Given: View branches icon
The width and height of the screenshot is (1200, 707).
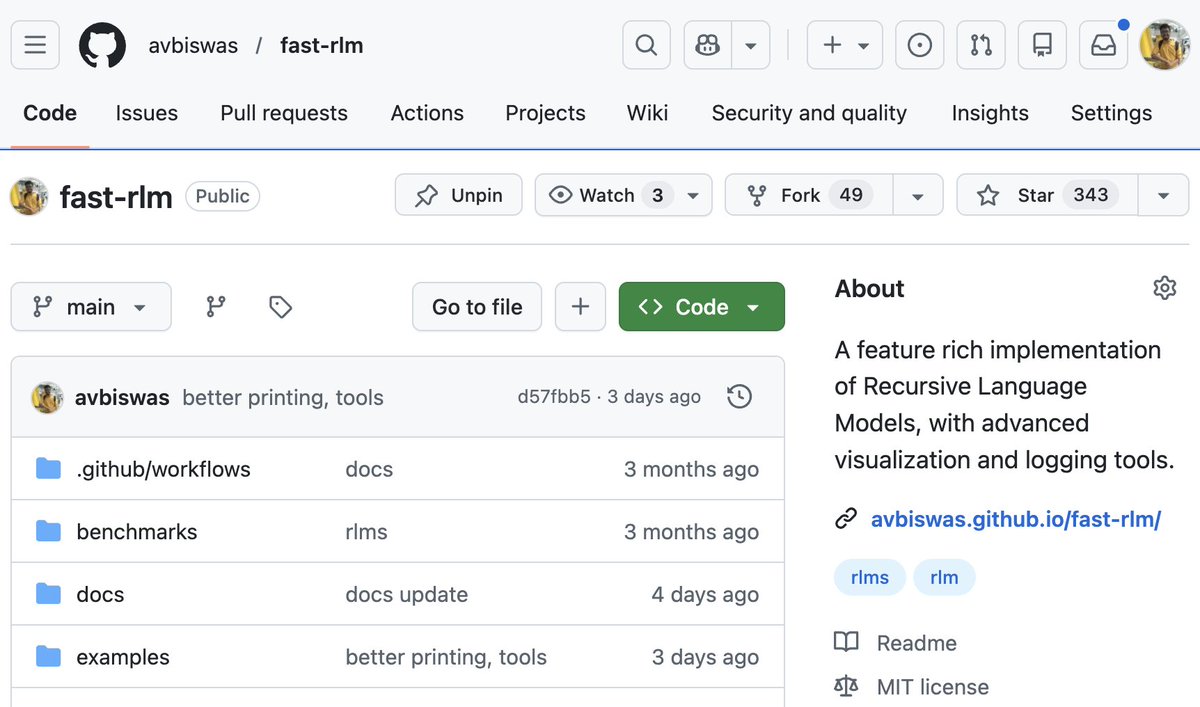Looking at the screenshot, I should [216, 307].
